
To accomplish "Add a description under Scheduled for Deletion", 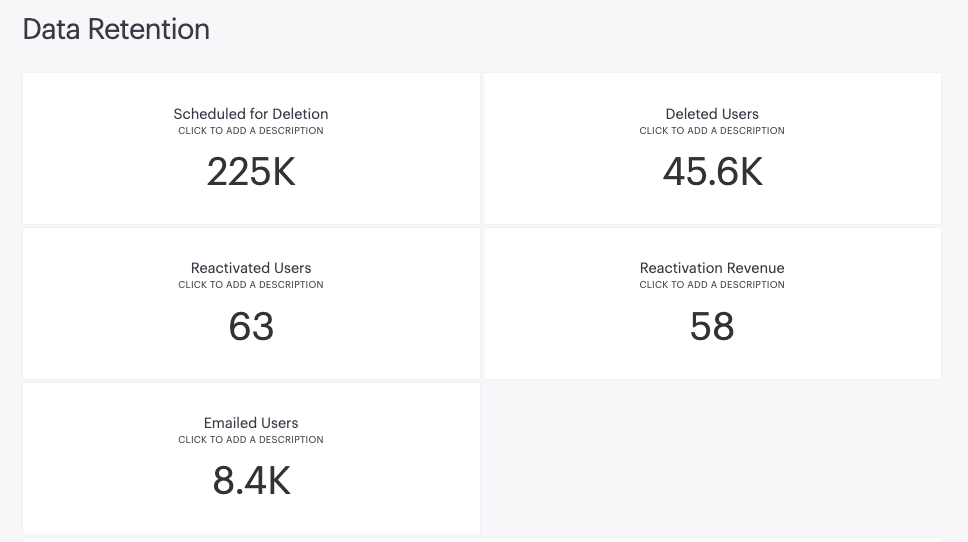I will click(251, 131).
